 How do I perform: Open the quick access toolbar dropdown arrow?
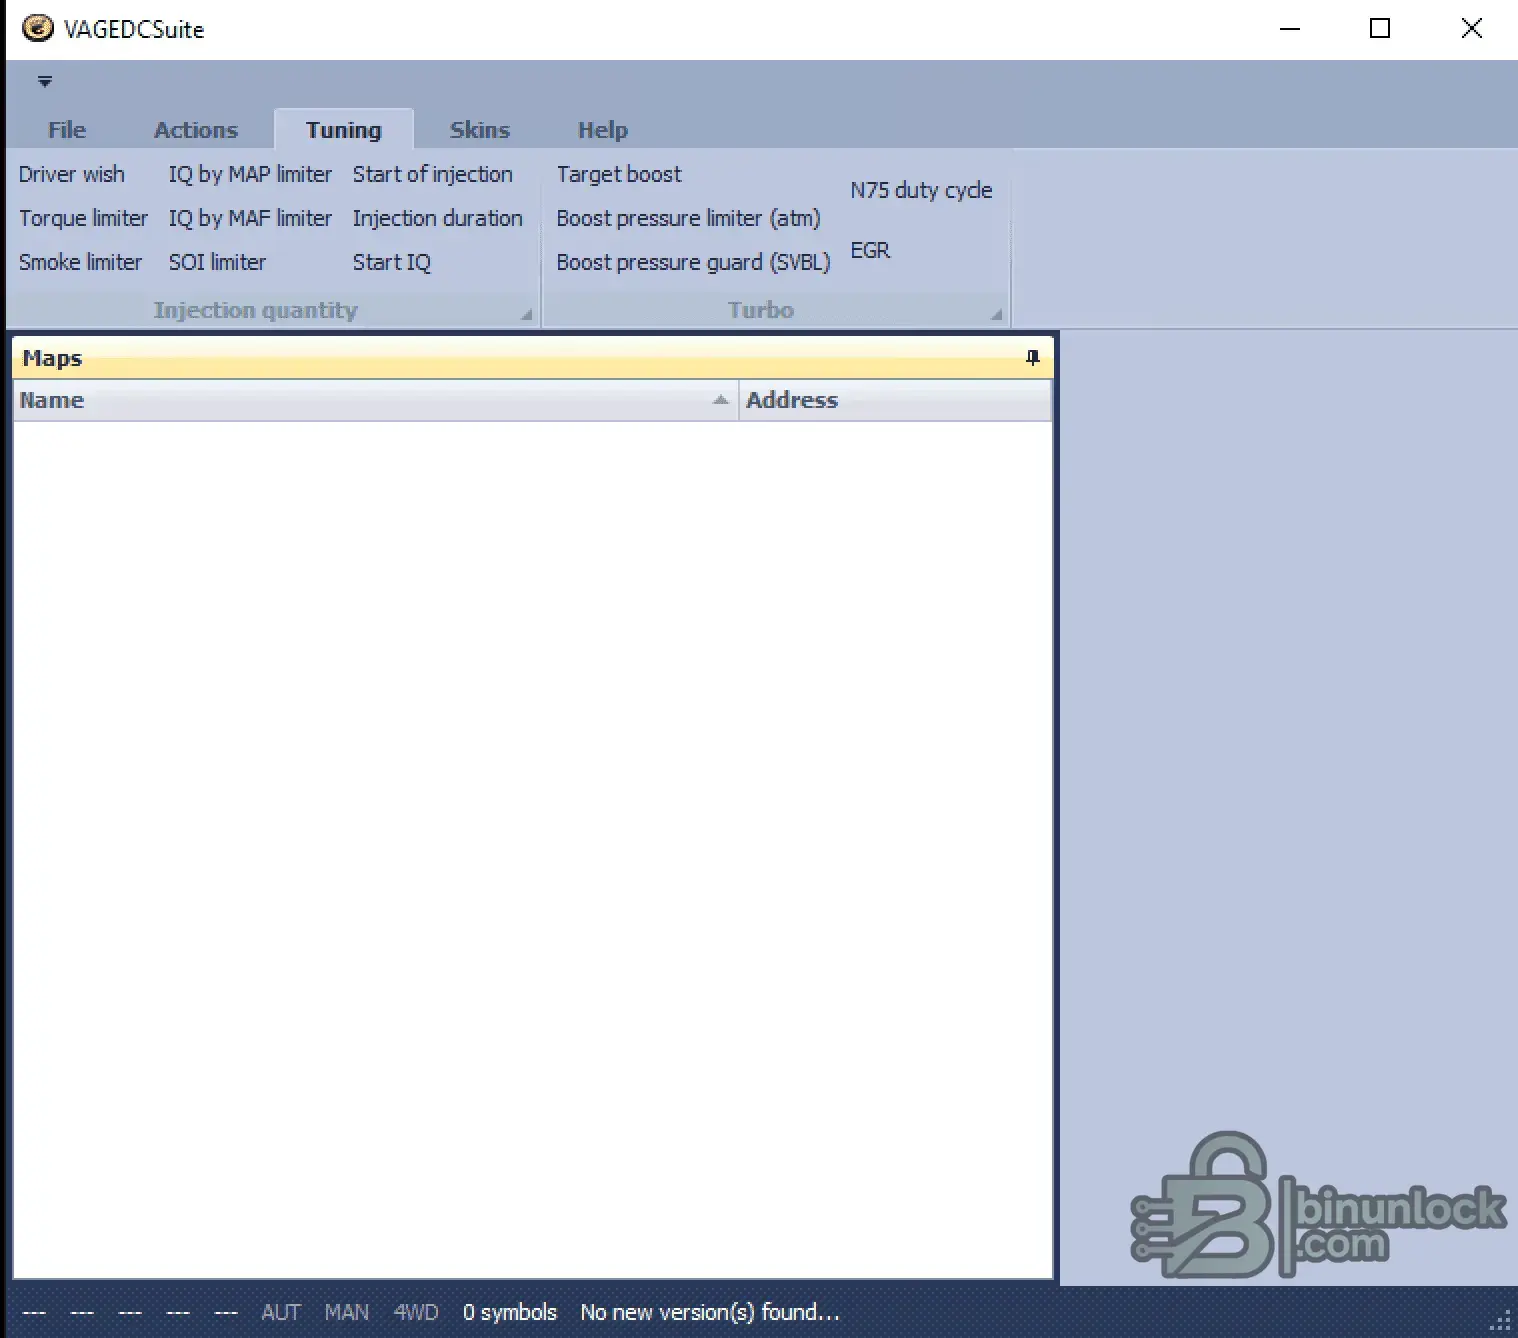tap(45, 81)
